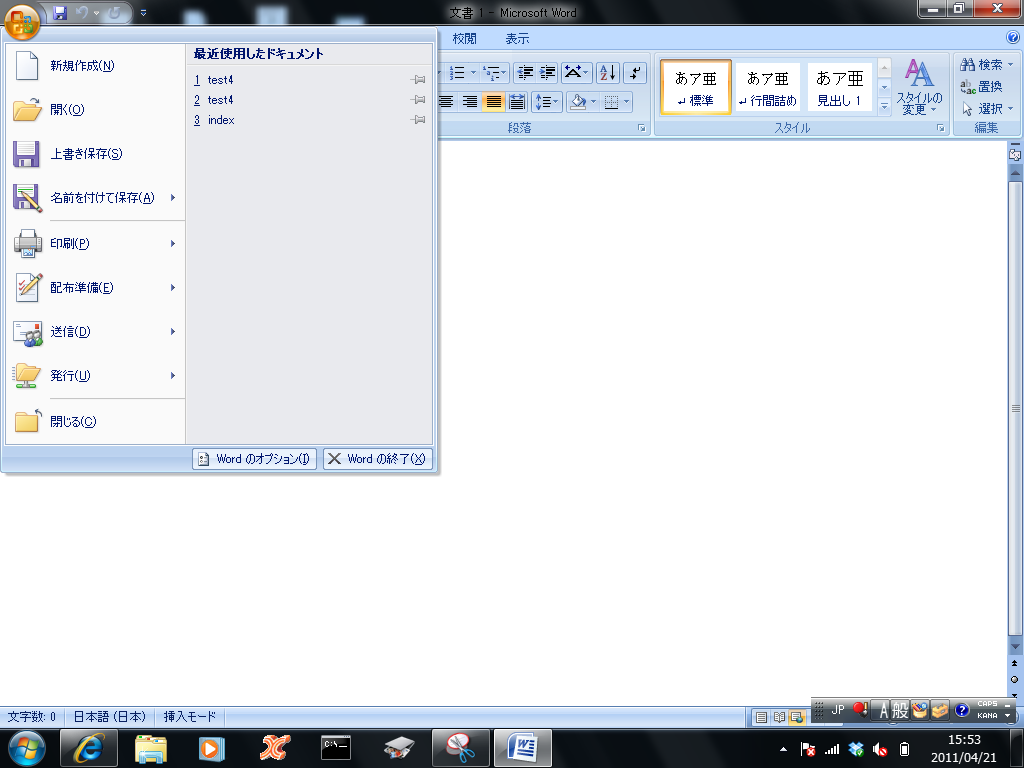Pin recent document 1 test4
Screen dimensions: 1024x768
pos(418,80)
